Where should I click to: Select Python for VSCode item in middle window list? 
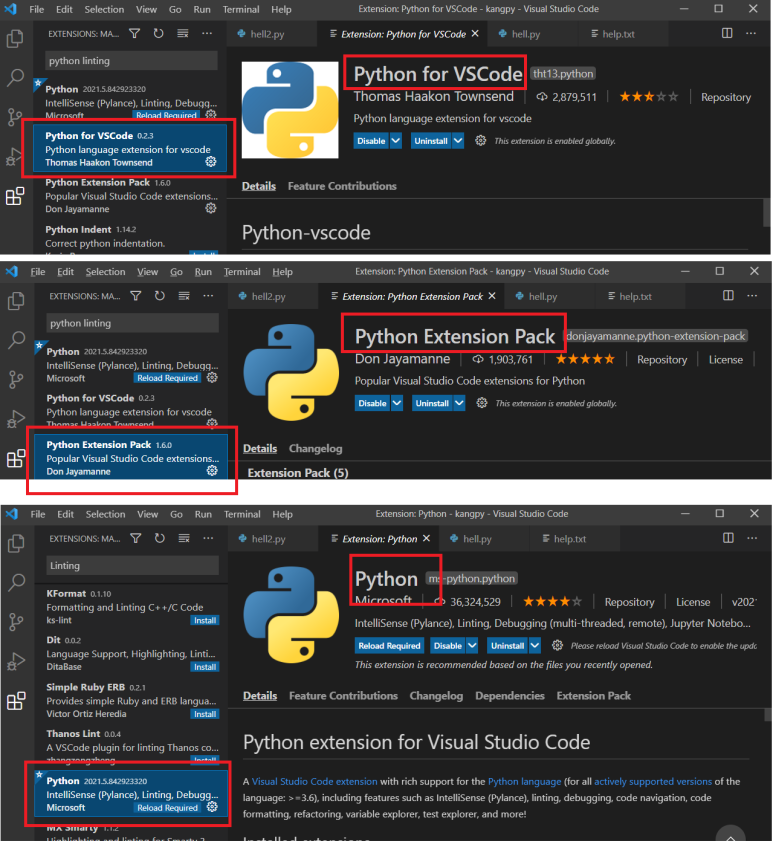pos(131,410)
